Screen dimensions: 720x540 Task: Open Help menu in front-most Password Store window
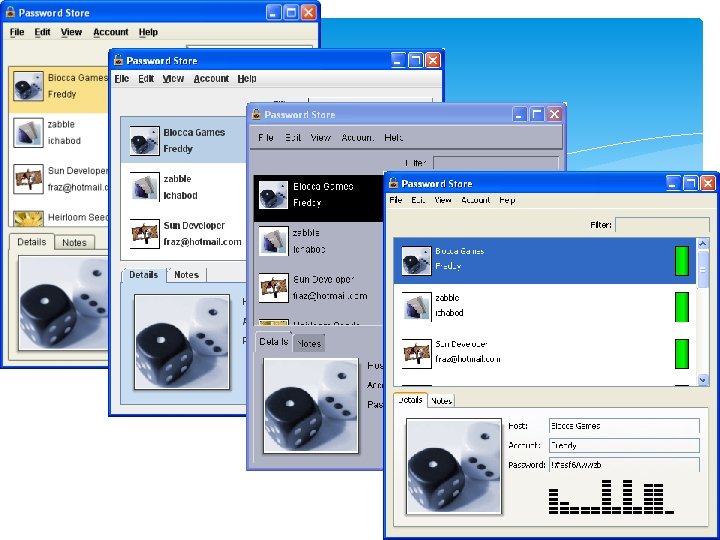507,200
